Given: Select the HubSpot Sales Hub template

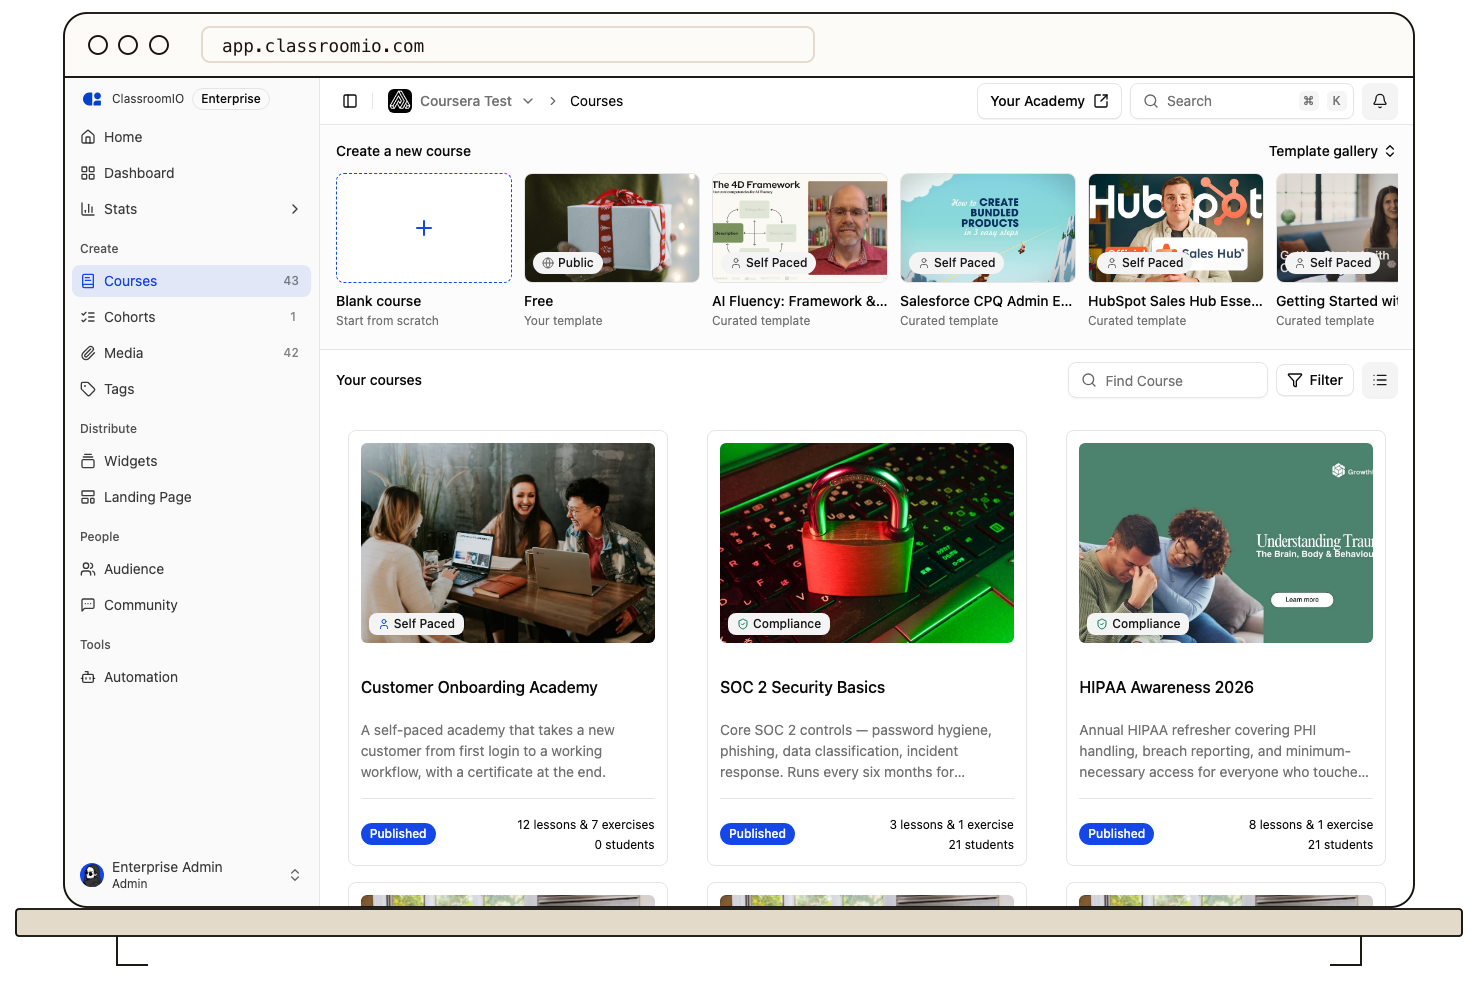Looking at the screenshot, I should pos(1176,228).
